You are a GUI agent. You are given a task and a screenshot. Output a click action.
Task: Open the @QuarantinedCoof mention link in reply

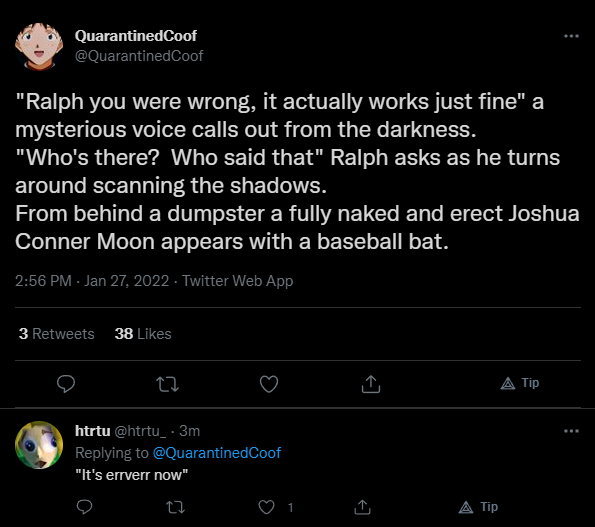coord(217,453)
